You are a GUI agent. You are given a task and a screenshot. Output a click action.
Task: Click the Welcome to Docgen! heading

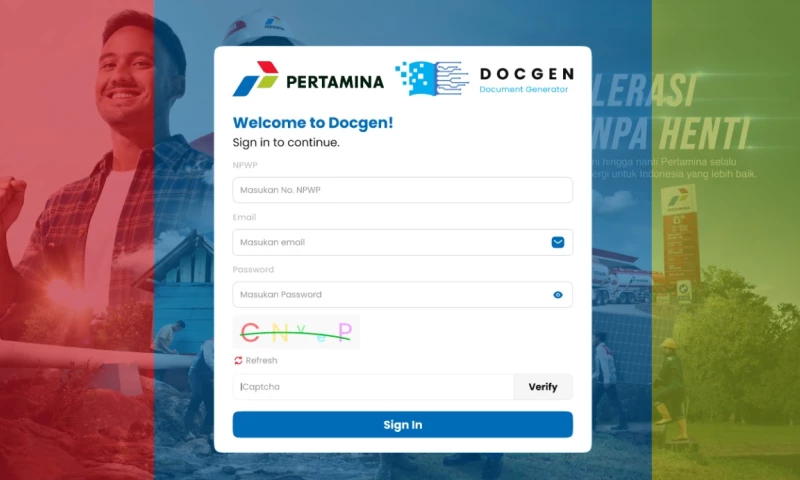(x=313, y=123)
